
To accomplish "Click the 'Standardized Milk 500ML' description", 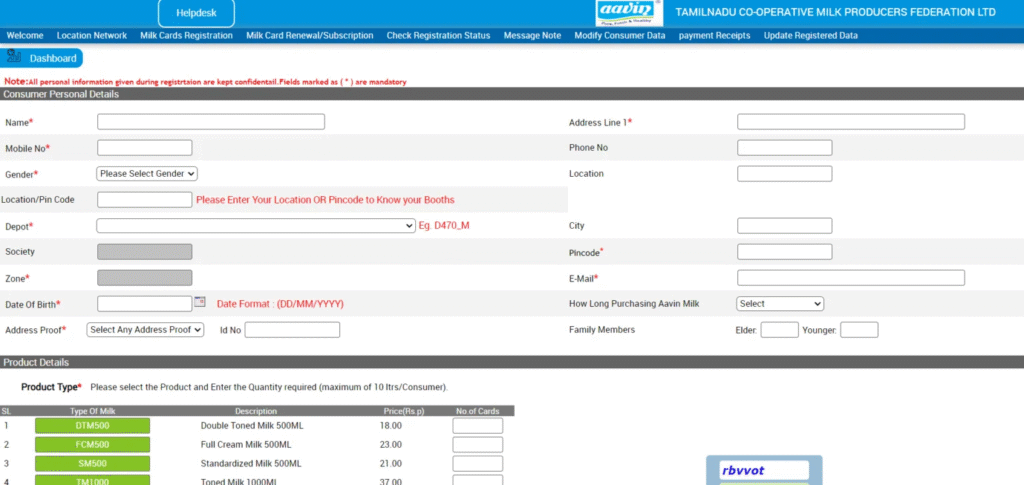I will (251, 463).
